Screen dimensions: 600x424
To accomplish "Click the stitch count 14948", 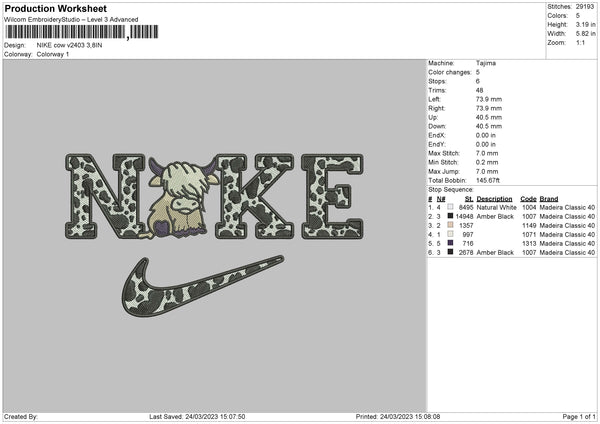I will pyautogui.click(x=465, y=217).
